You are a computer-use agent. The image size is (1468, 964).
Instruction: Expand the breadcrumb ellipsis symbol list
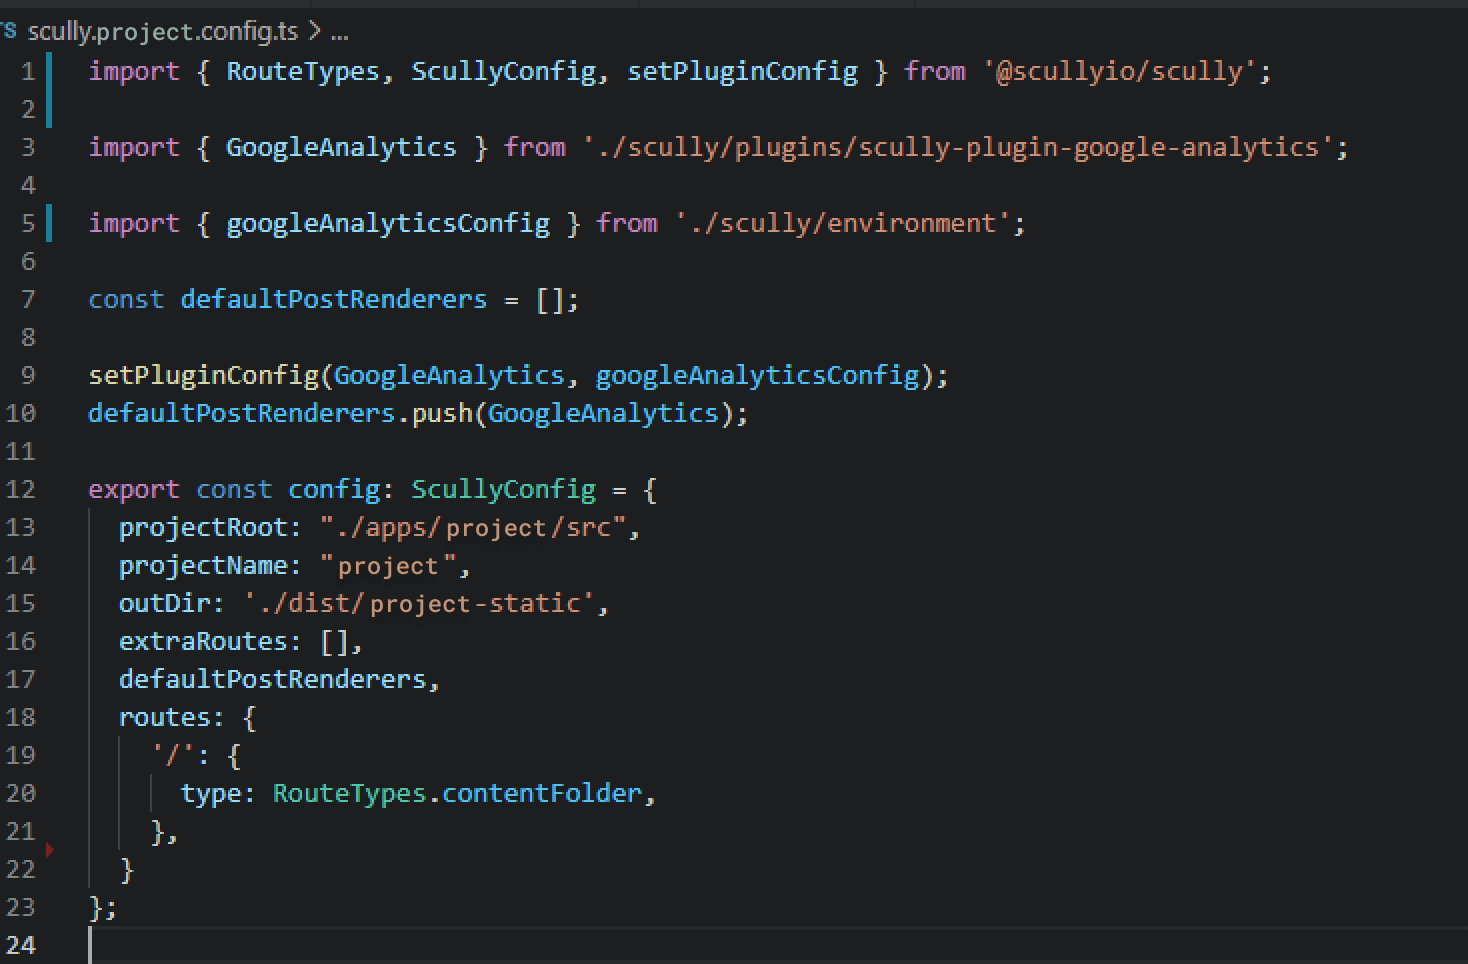click(x=340, y=32)
